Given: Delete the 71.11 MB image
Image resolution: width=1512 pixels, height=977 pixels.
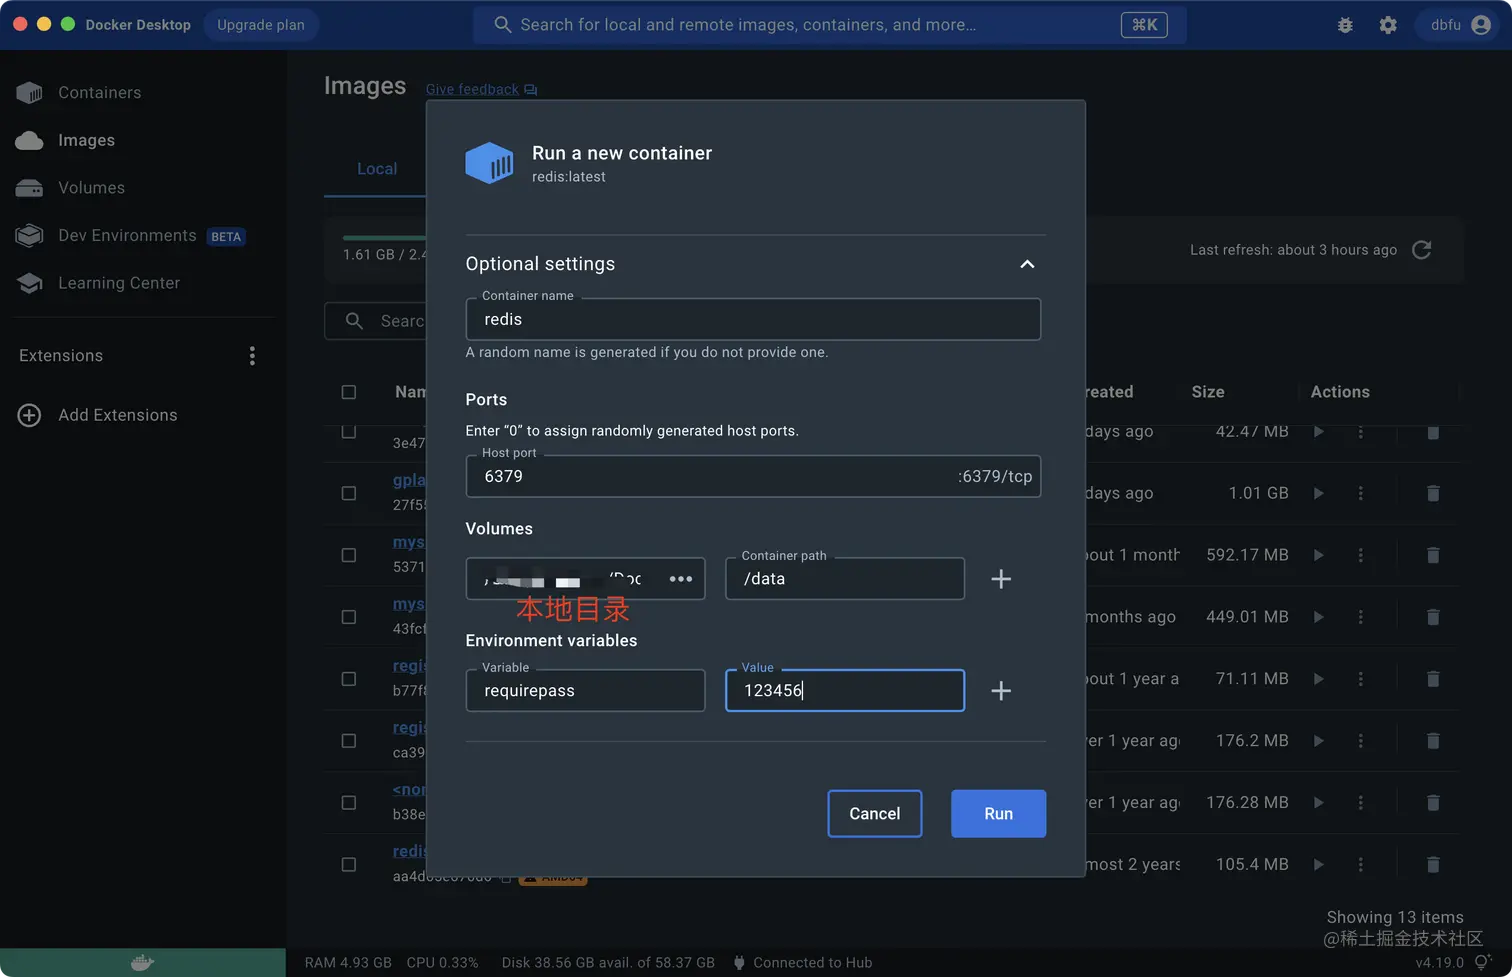Looking at the screenshot, I should (1433, 679).
